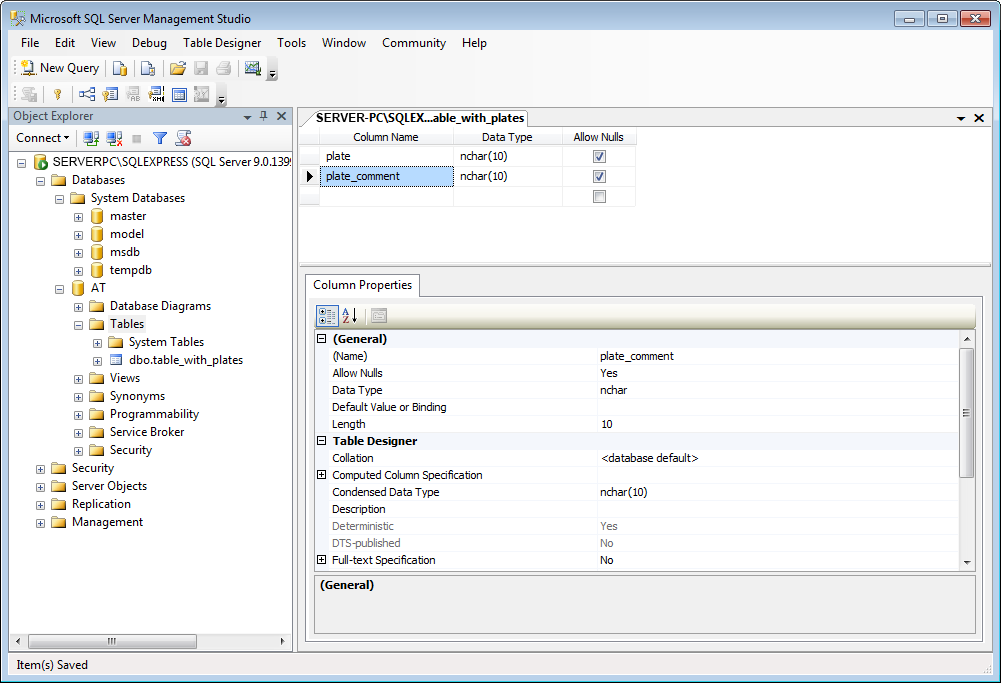Screen dimensions: 1001x683
Task: Click the Set Primary Key icon
Action: pos(57,94)
